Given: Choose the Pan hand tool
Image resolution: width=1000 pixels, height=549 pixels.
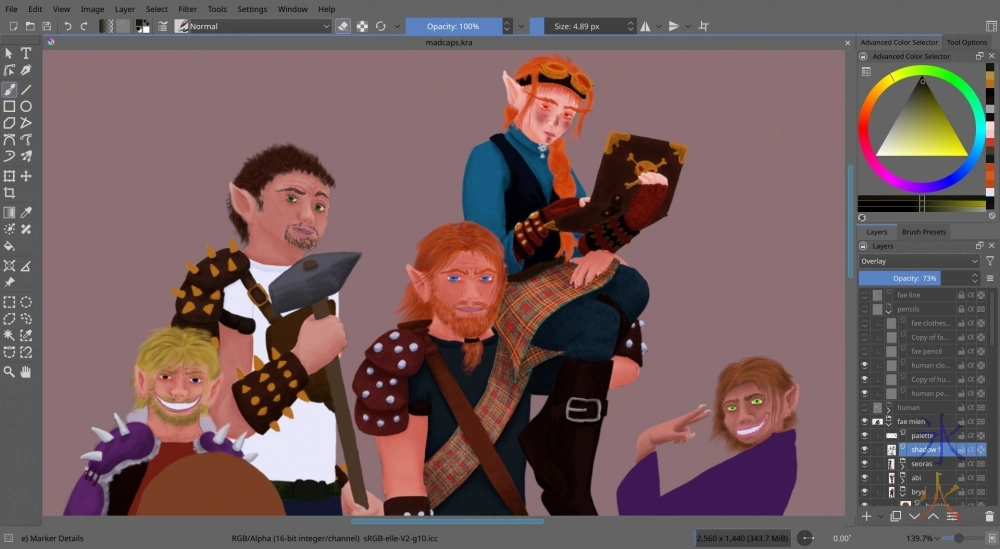Looking at the screenshot, I should 26,372.
